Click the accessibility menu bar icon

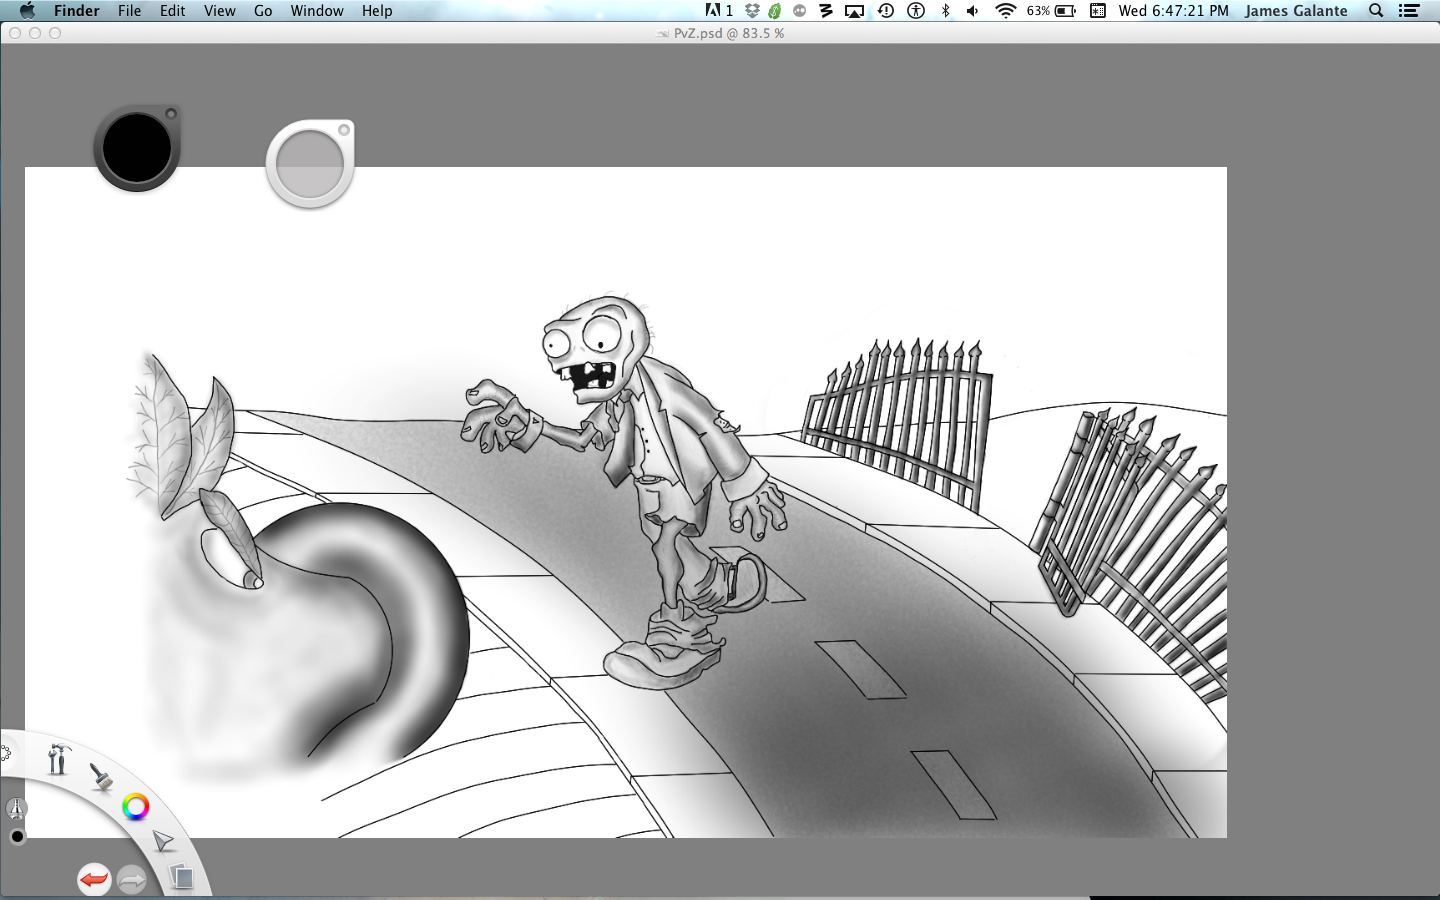pyautogui.click(x=916, y=11)
